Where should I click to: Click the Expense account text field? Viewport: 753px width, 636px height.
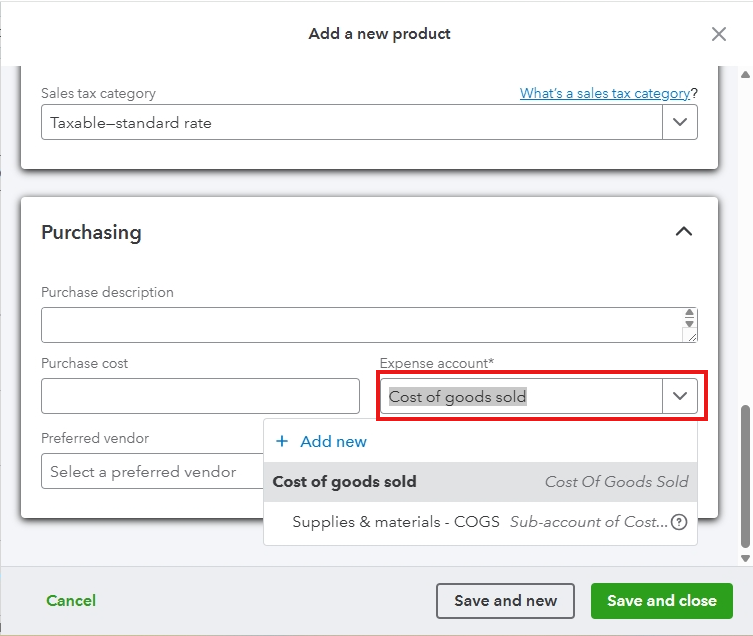pos(520,397)
